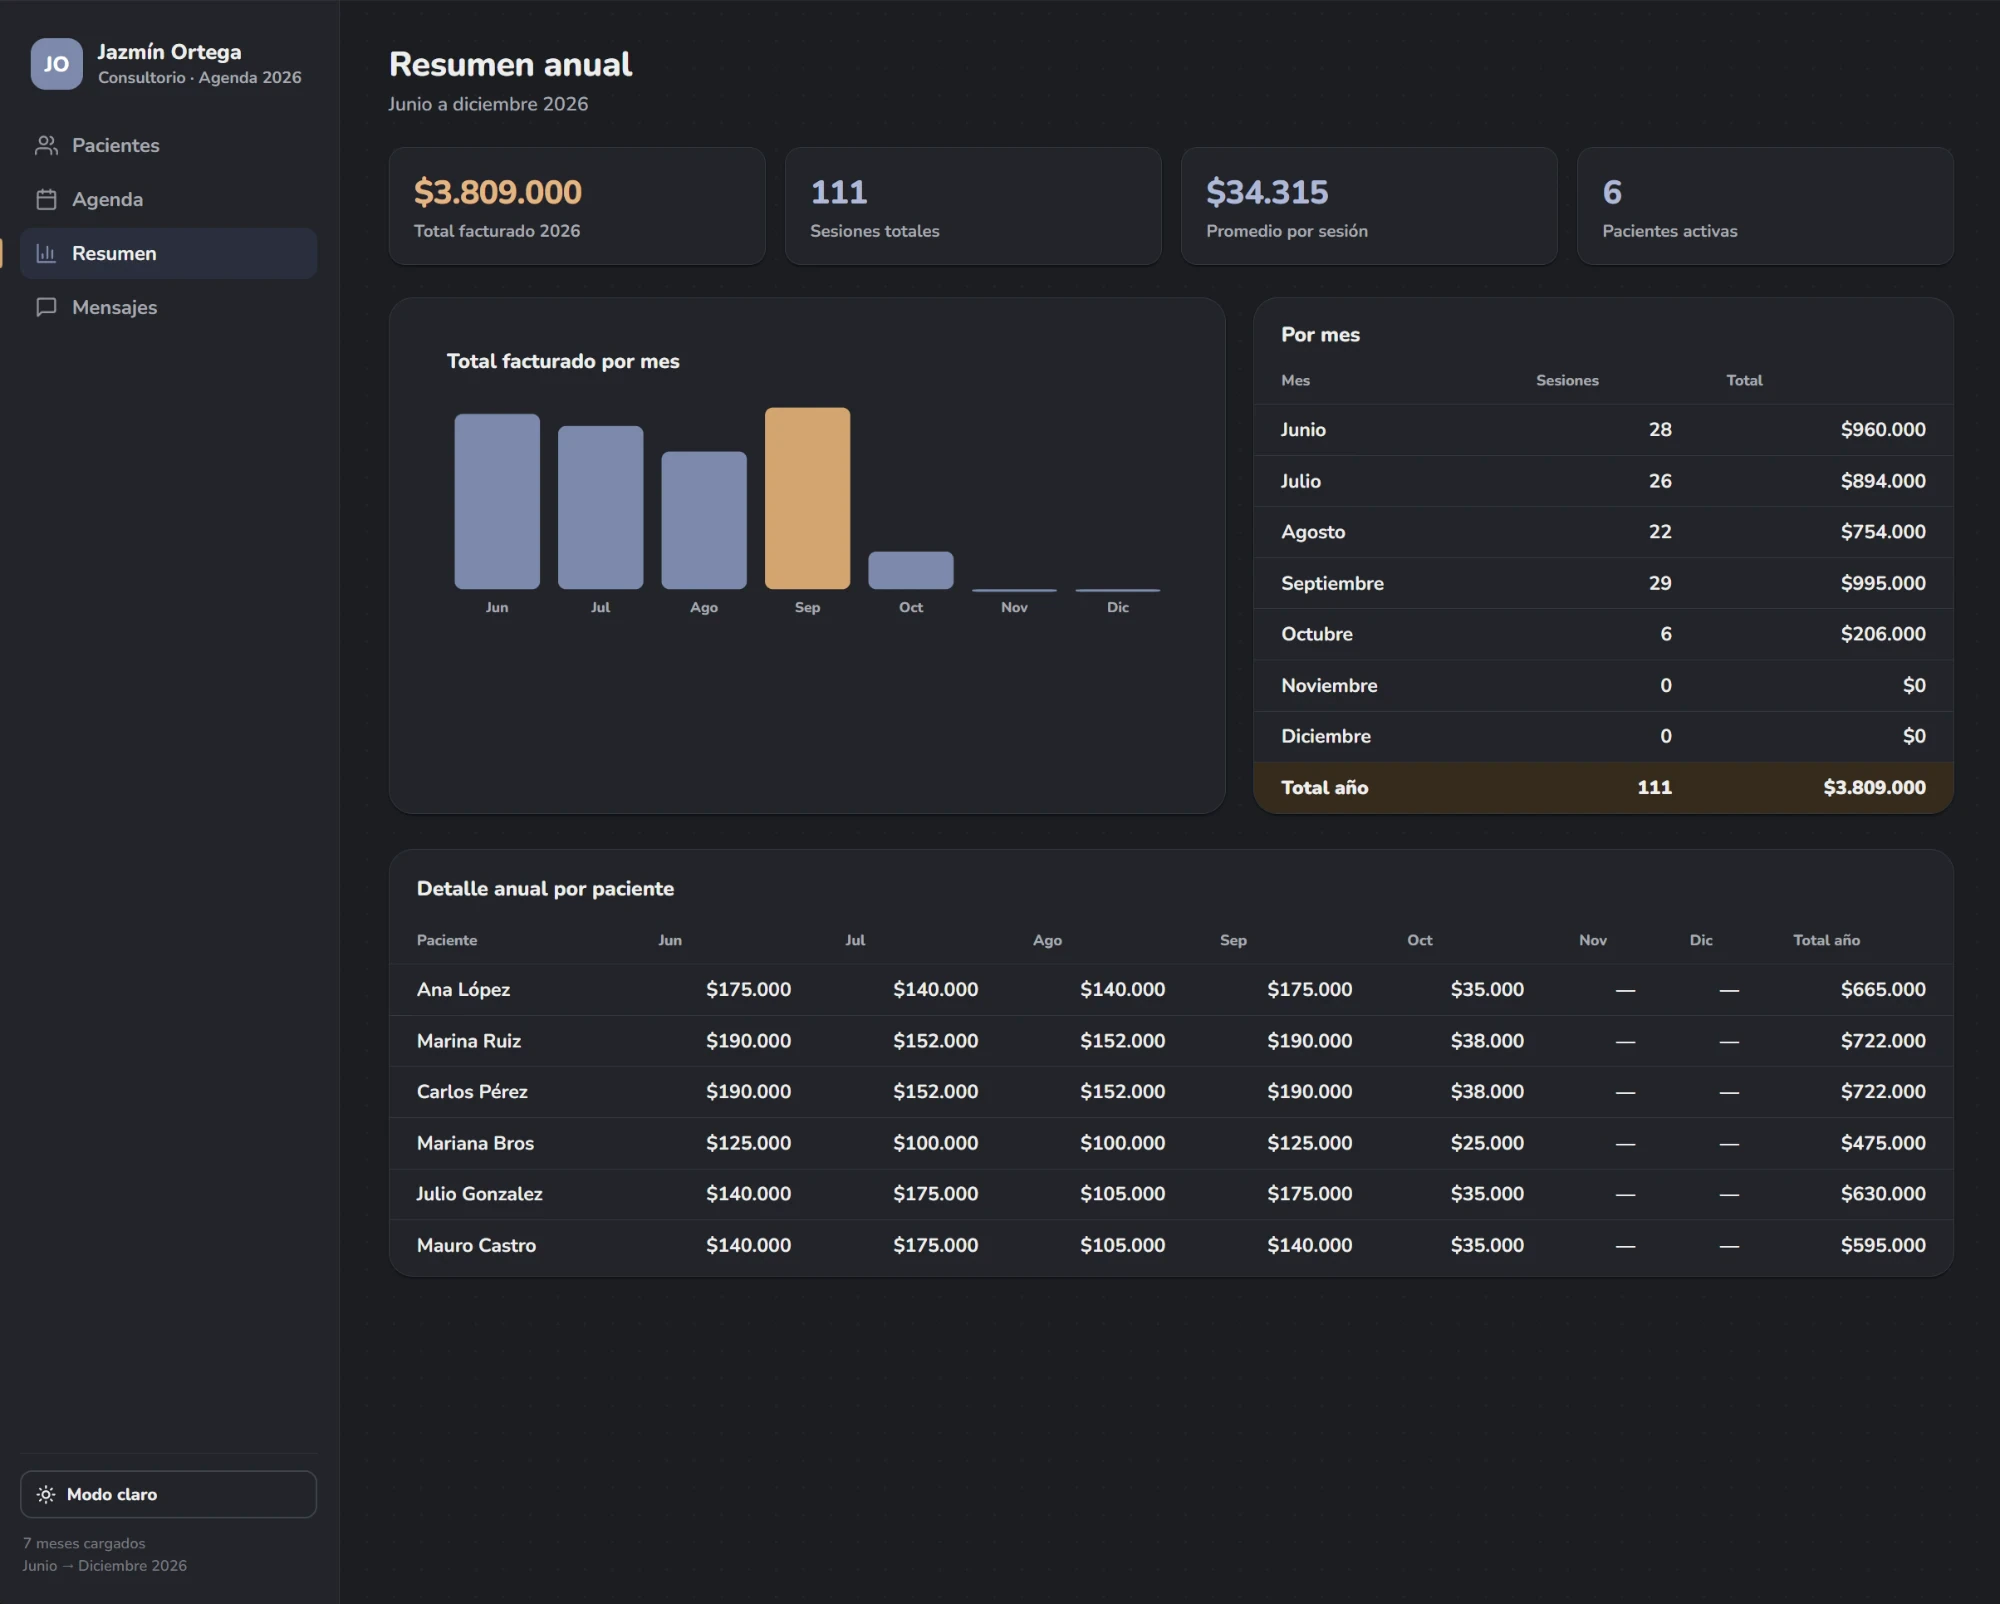The height and width of the screenshot is (1604, 2000).
Task: Click the Oct bar in chart
Action: point(911,570)
